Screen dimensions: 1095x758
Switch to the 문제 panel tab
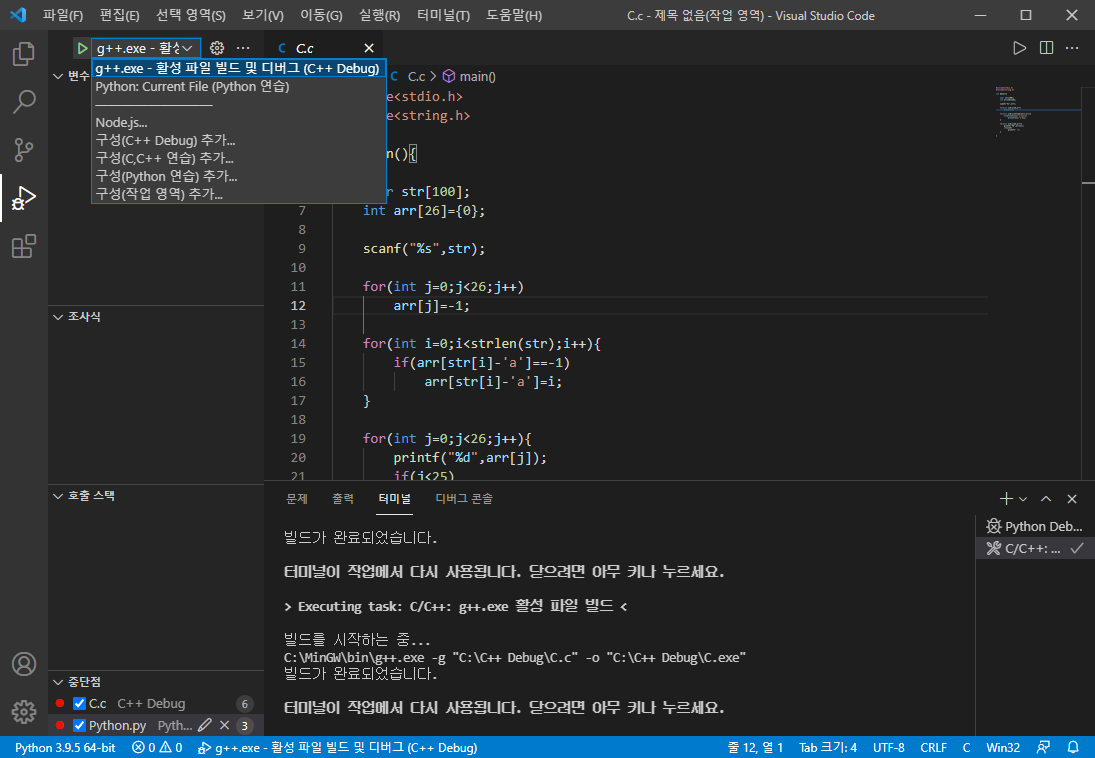click(297, 499)
